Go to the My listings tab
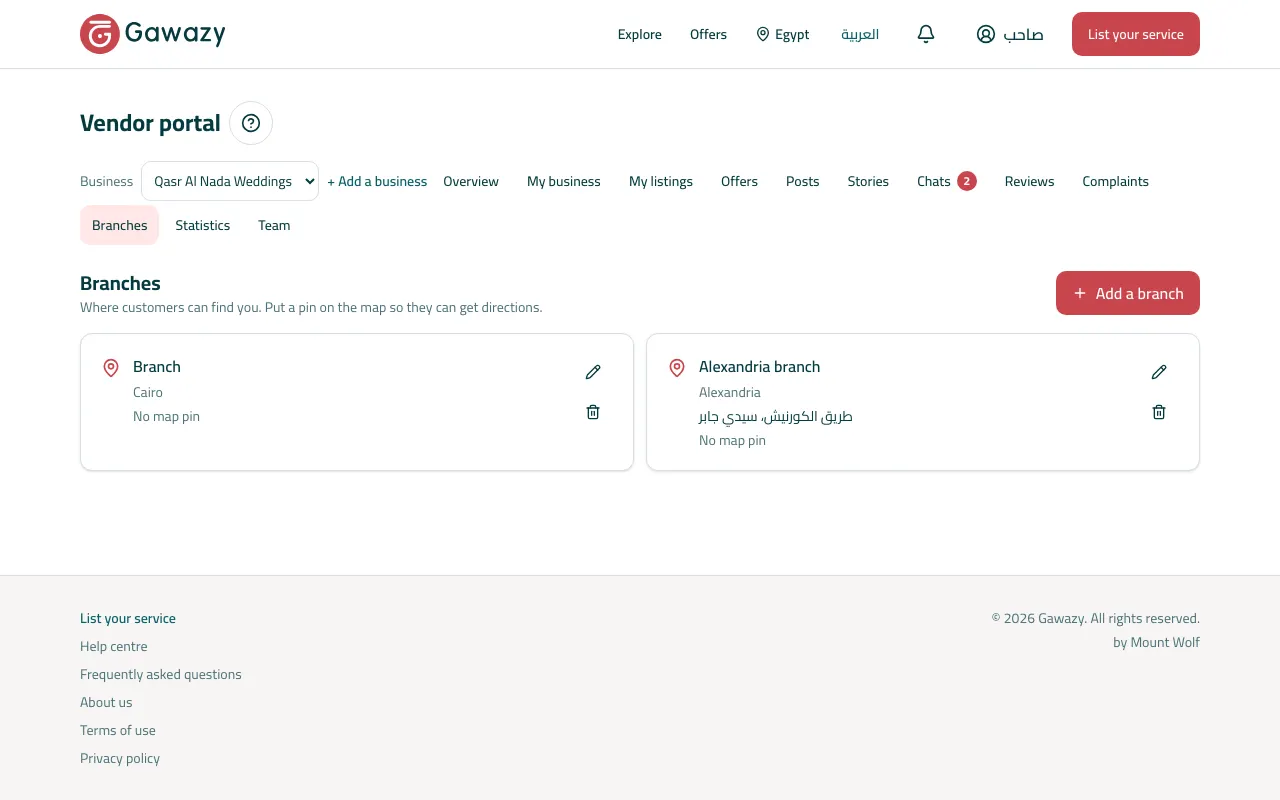The height and width of the screenshot is (800, 1280). pos(661,181)
